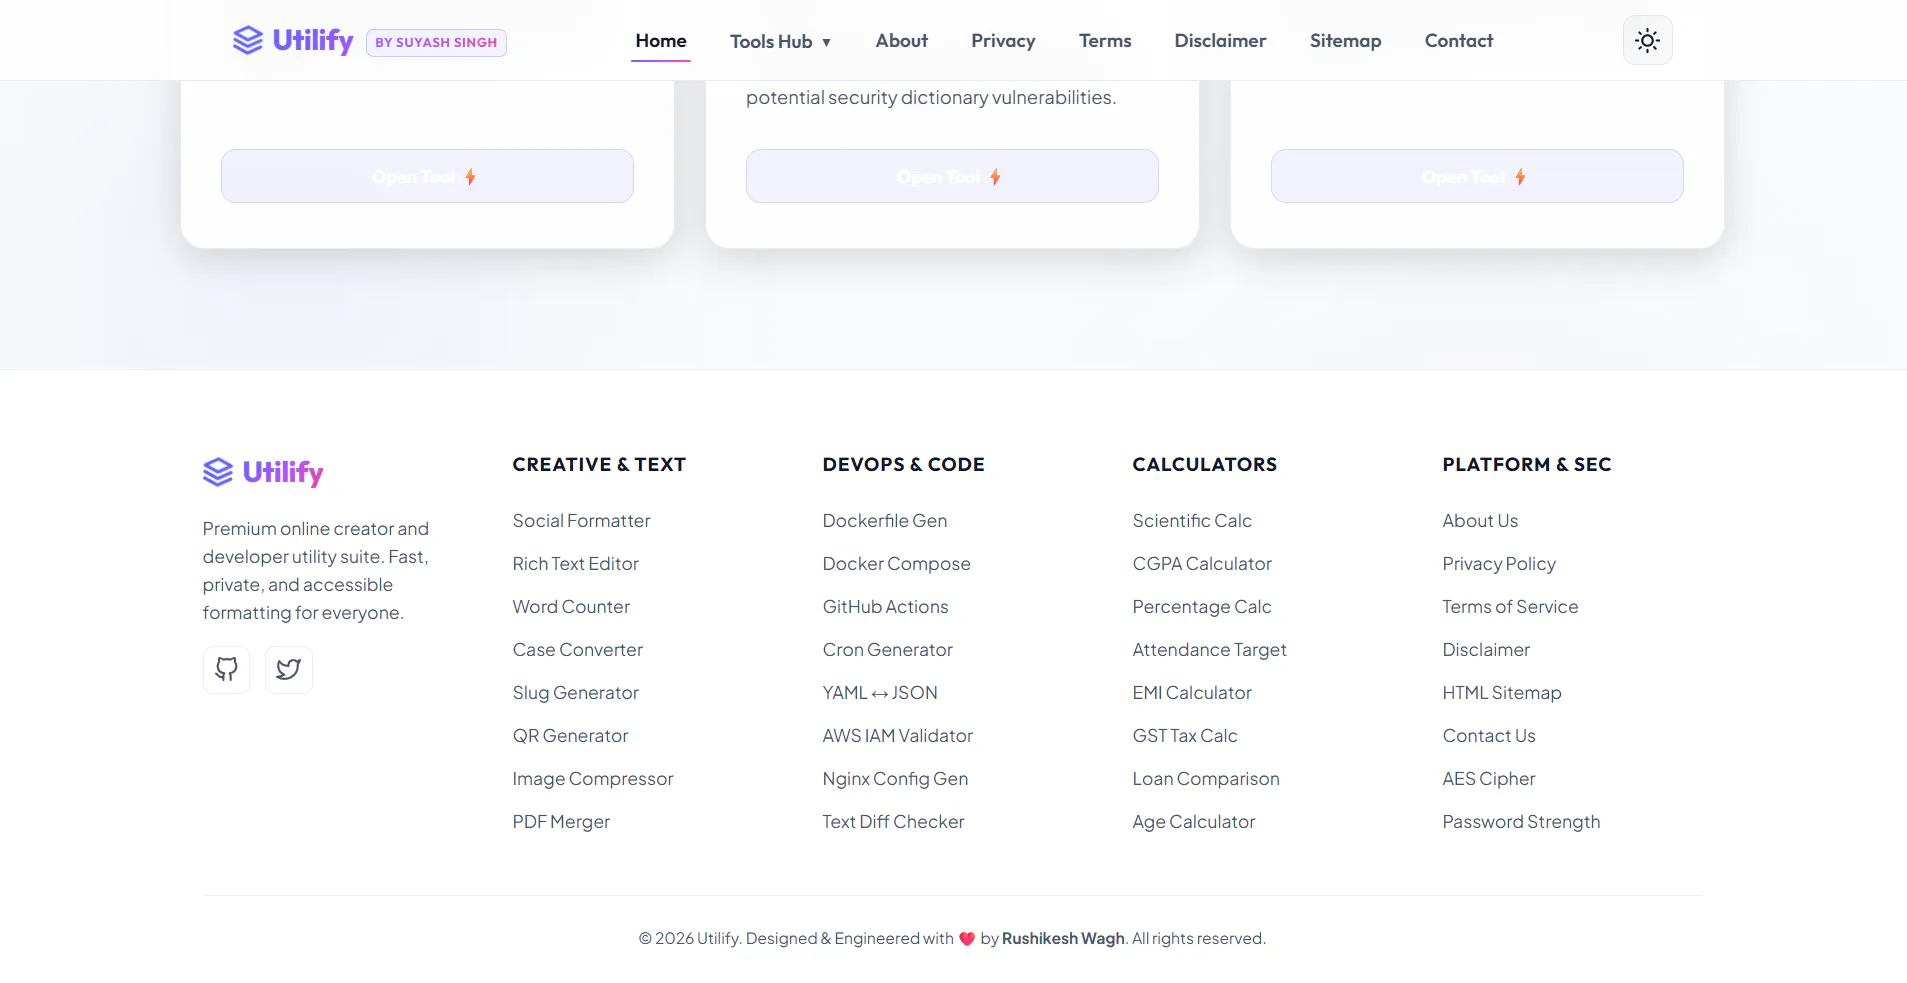Click Rushikesh Wagh credit link
This screenshot has width=1907, height=983.
pyautogui.click(x=1063, y=939)
